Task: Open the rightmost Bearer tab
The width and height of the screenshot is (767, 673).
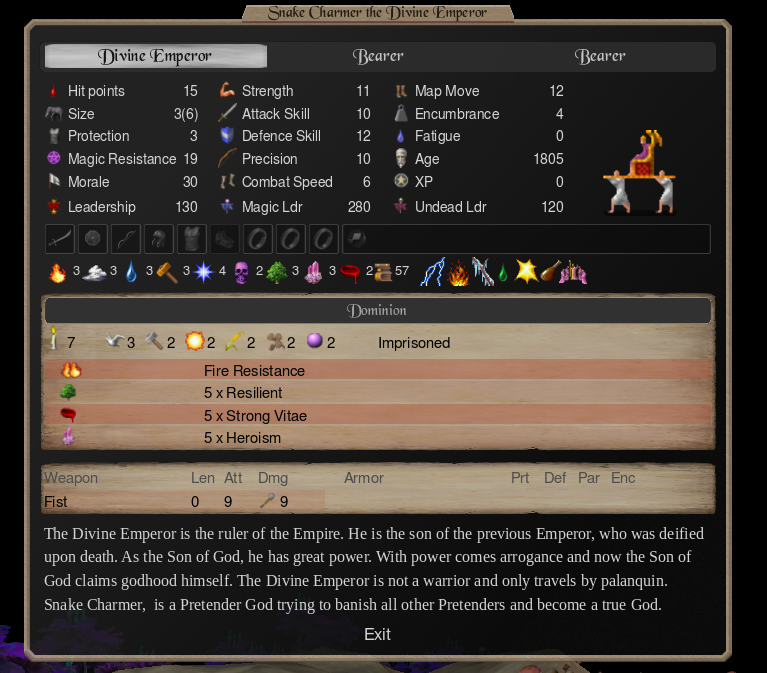Action: click(600, 56)
